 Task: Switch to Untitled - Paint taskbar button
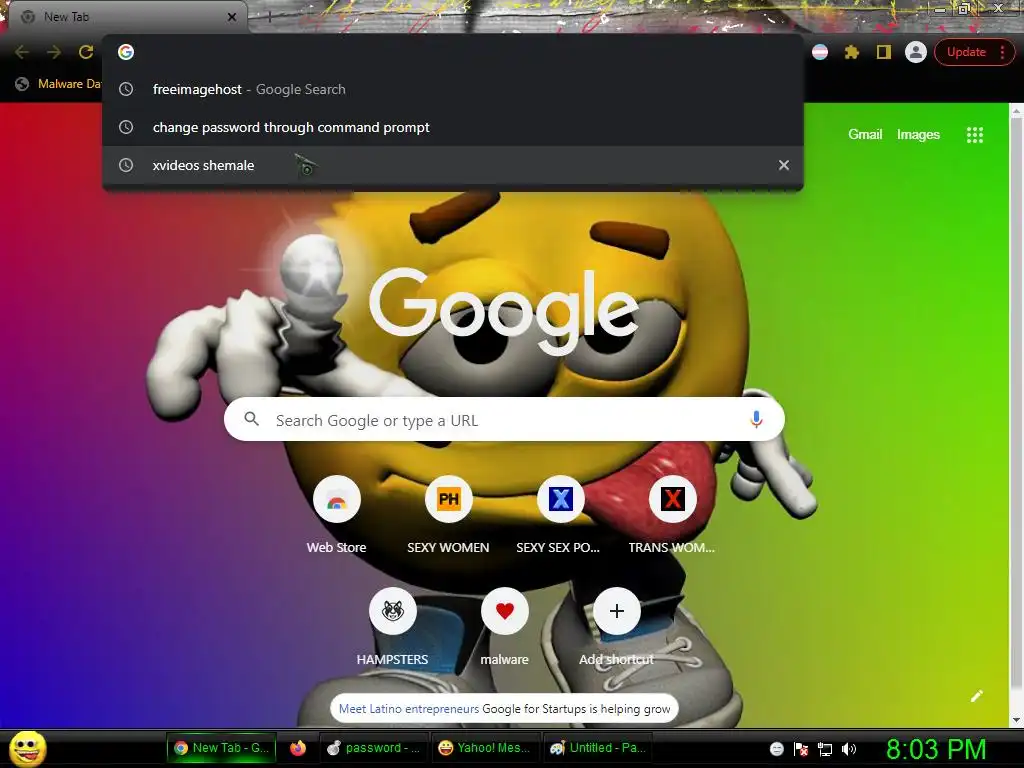click(x=598, y=748)
